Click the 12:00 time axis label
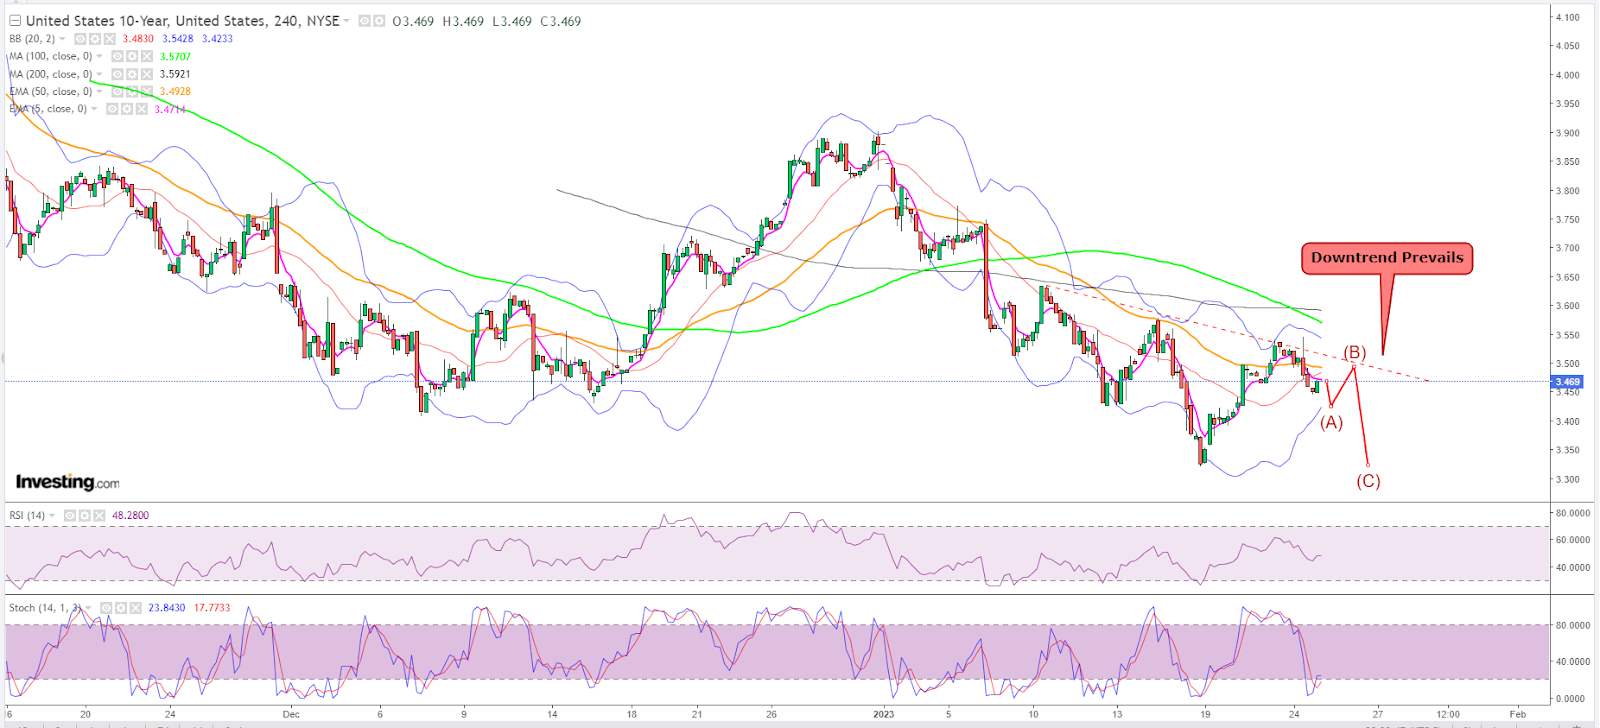The width and height of the screenshot is (1600, 728). coord(1447,714)
